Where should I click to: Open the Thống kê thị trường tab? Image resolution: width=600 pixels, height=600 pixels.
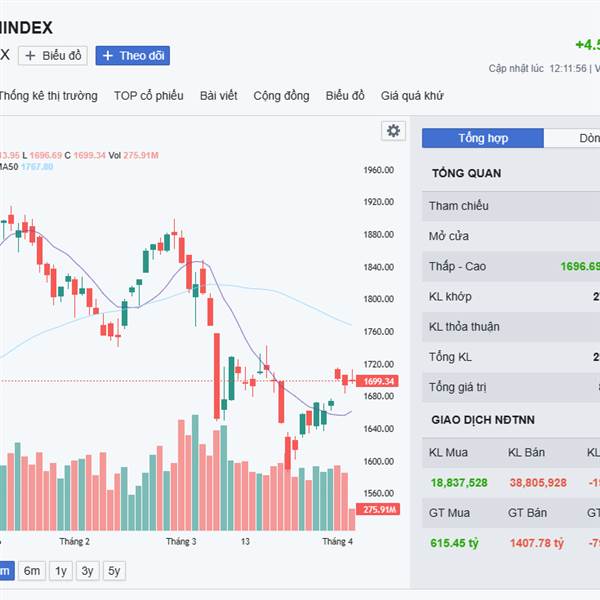pos(48,96)
